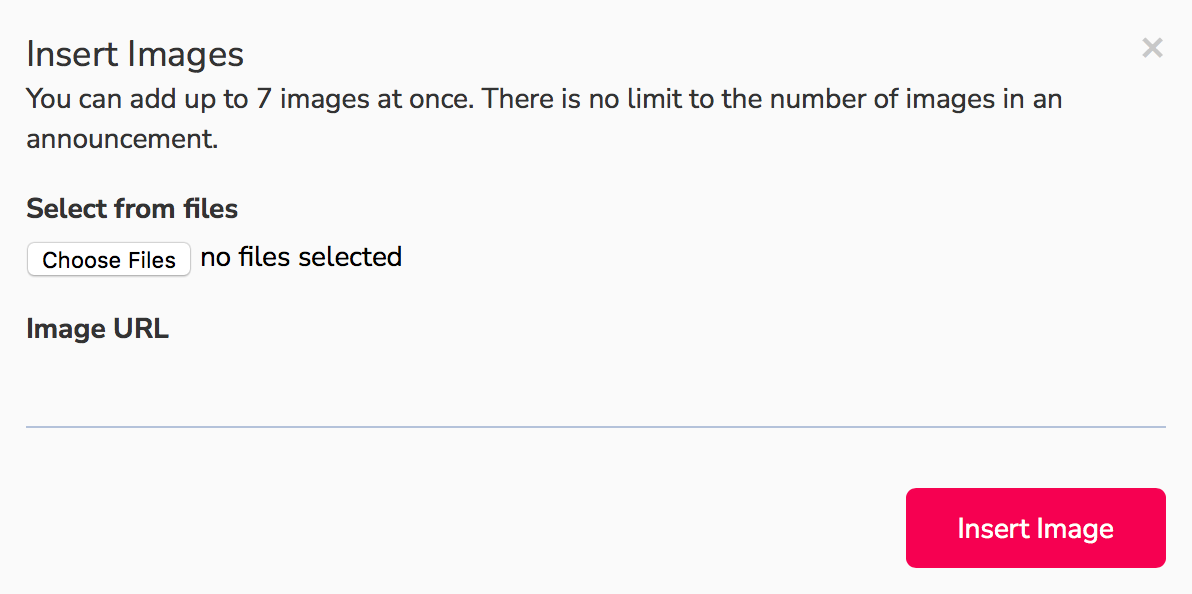Screen dimensions: 1192x594
Task: Click the word 'files' in 'Select from files'
Action: (211, 208)
